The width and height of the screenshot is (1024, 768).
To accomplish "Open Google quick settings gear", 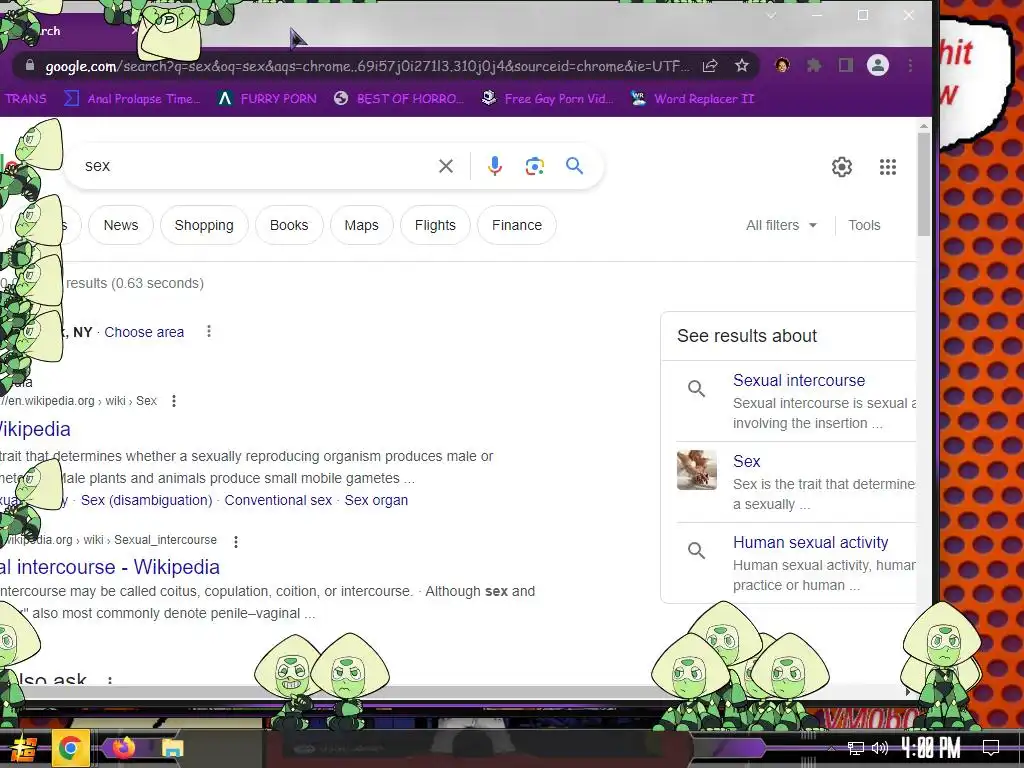I will click(842, 167).
